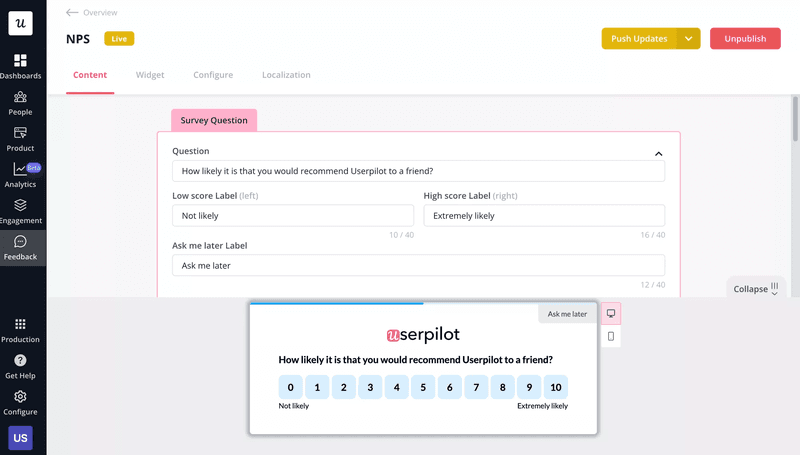This screenshot has width=800, height=455.
Task: Click Push Updates button
Action: point(639,38)
